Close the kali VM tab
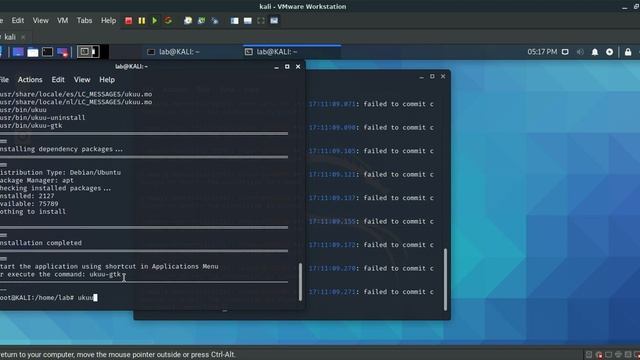The width and height of the screenshot is (640, 360). pos(23,37)
